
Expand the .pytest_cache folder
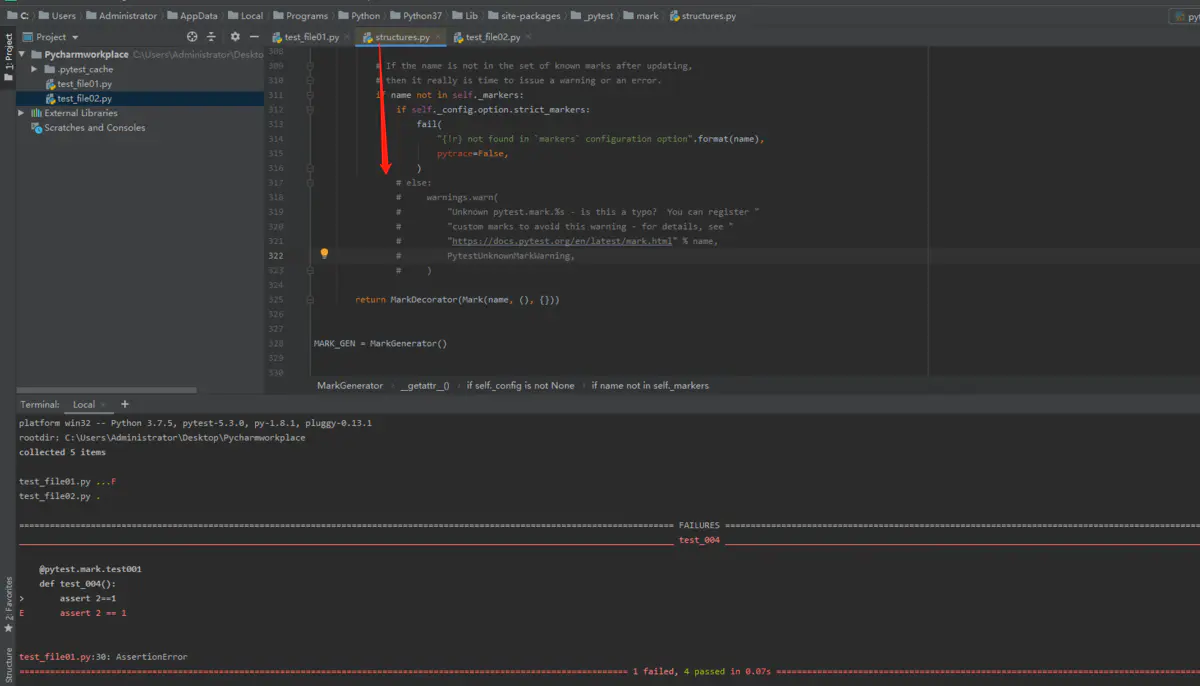36,69
